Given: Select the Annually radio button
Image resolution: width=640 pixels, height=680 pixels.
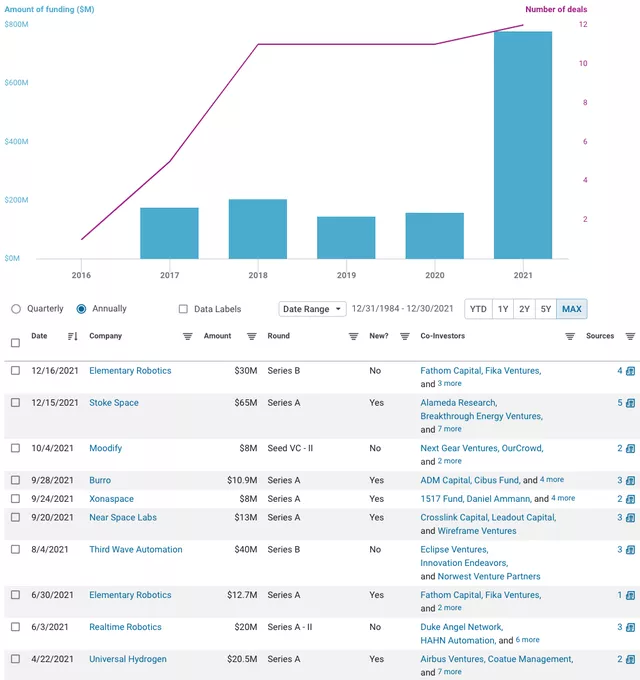Looking at the screenshot, I should (81, 309).
